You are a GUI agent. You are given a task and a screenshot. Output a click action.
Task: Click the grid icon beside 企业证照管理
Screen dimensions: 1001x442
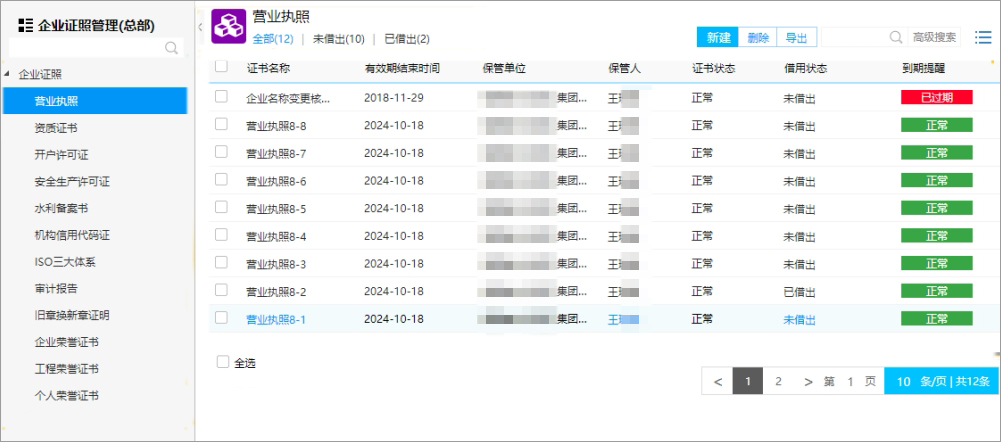click(26, 26)
